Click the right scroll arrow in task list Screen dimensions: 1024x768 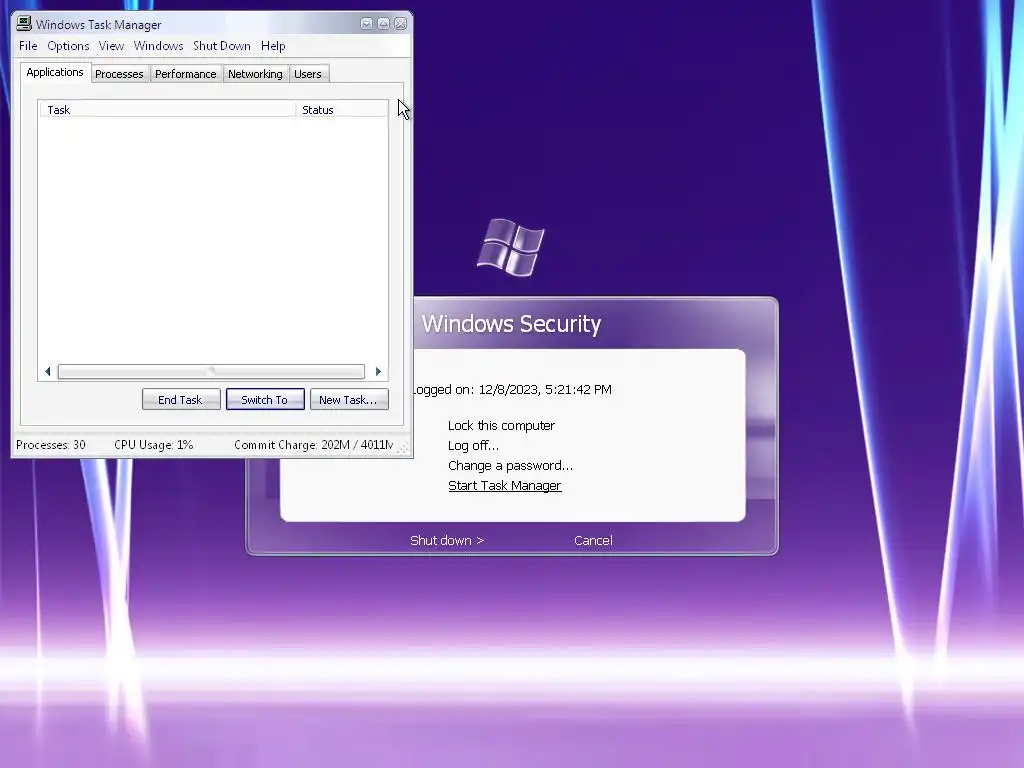point(378,372)
